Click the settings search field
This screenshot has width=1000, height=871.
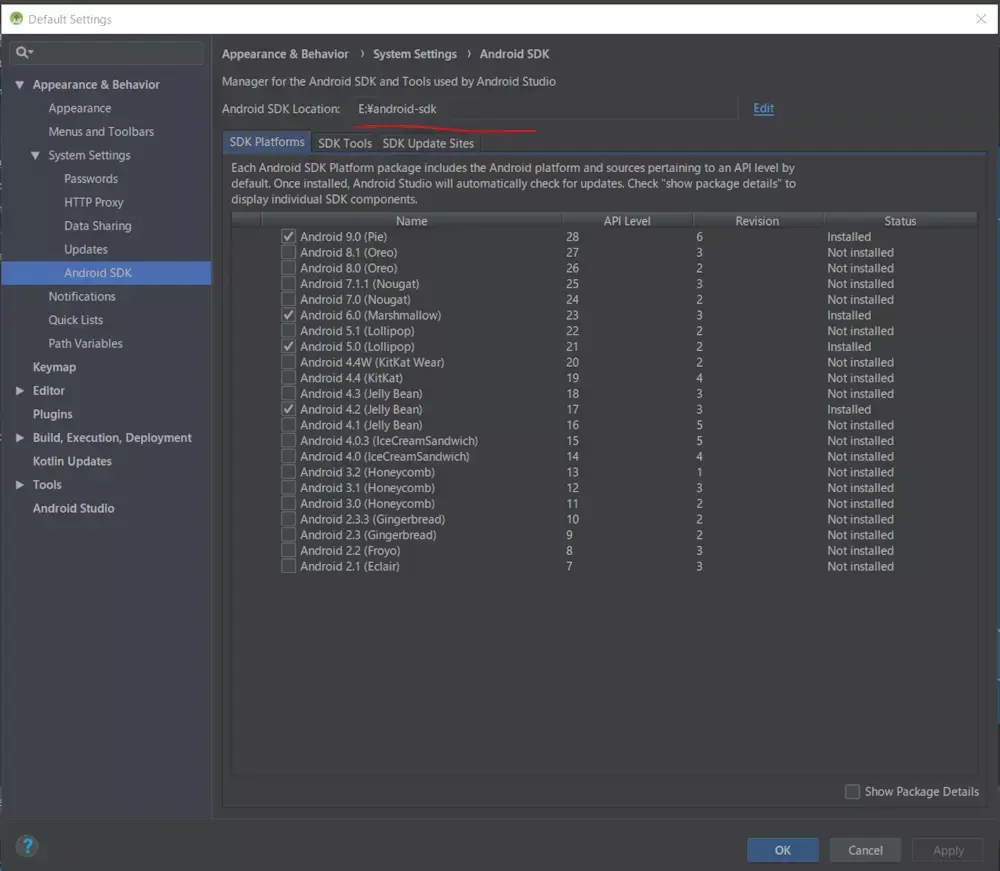pos(107,52)
